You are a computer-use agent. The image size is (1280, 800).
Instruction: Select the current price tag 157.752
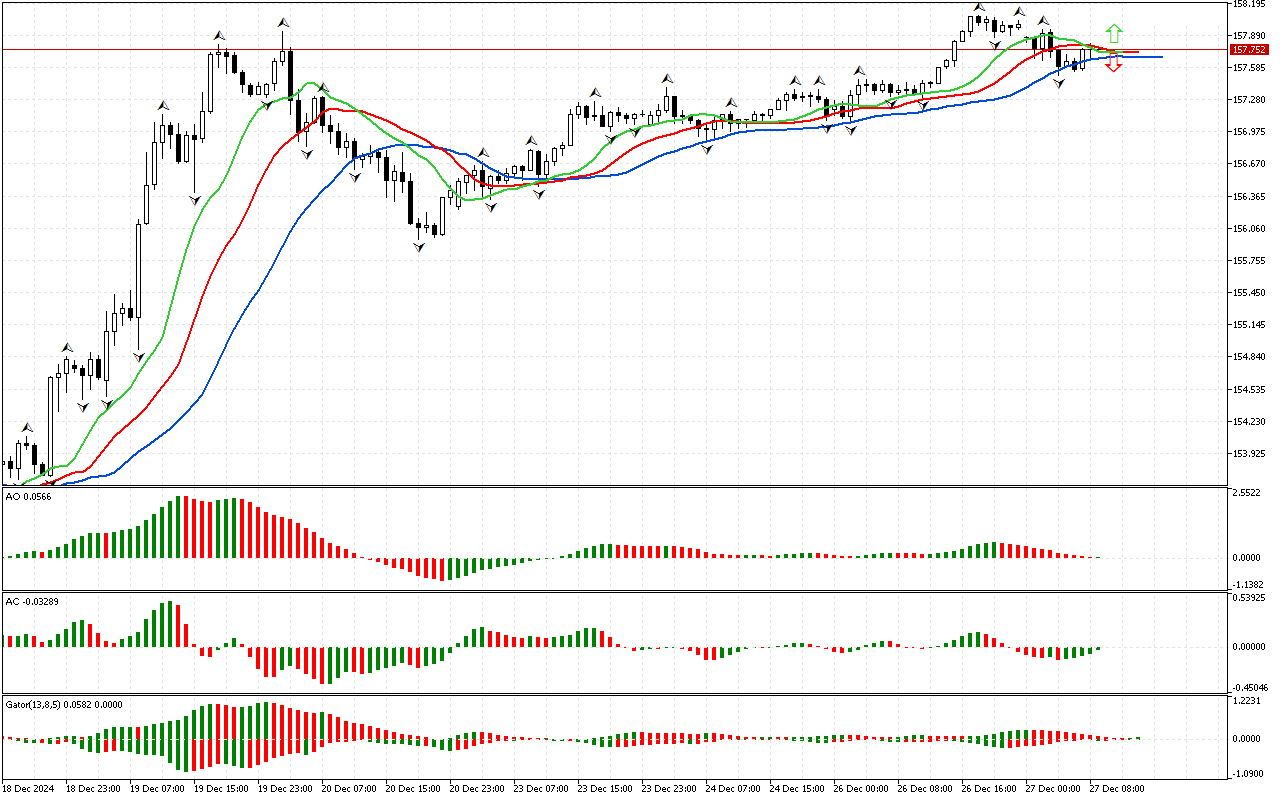click(x=1251, y=49)
